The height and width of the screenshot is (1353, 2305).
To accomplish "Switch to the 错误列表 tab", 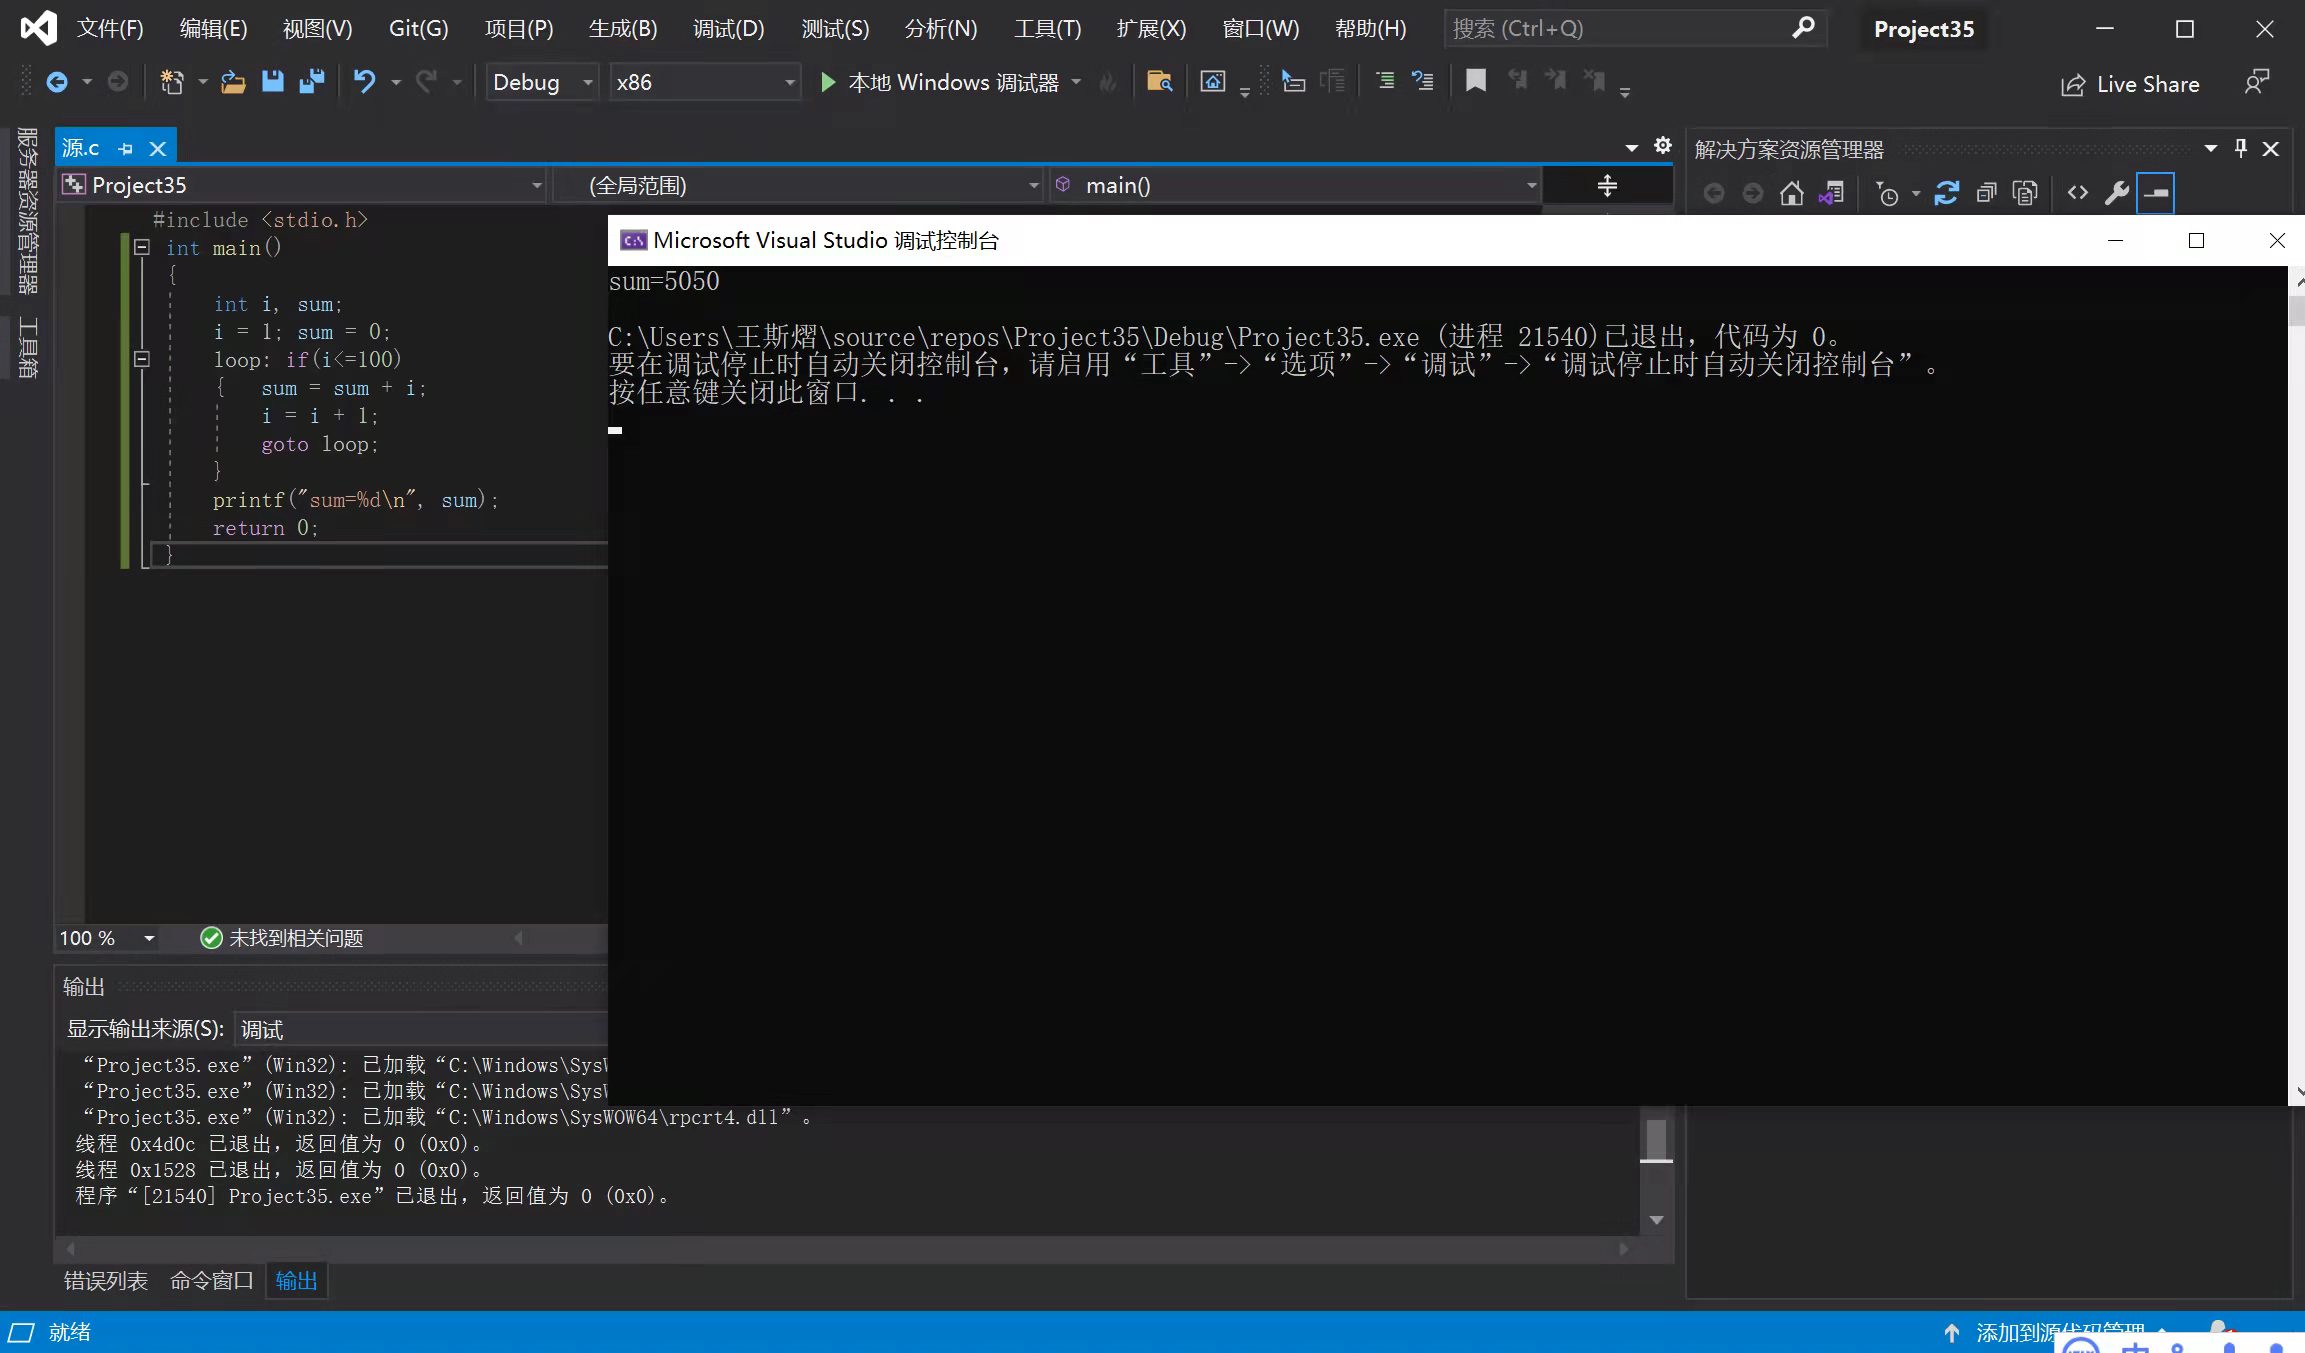I will (105, 1280).
